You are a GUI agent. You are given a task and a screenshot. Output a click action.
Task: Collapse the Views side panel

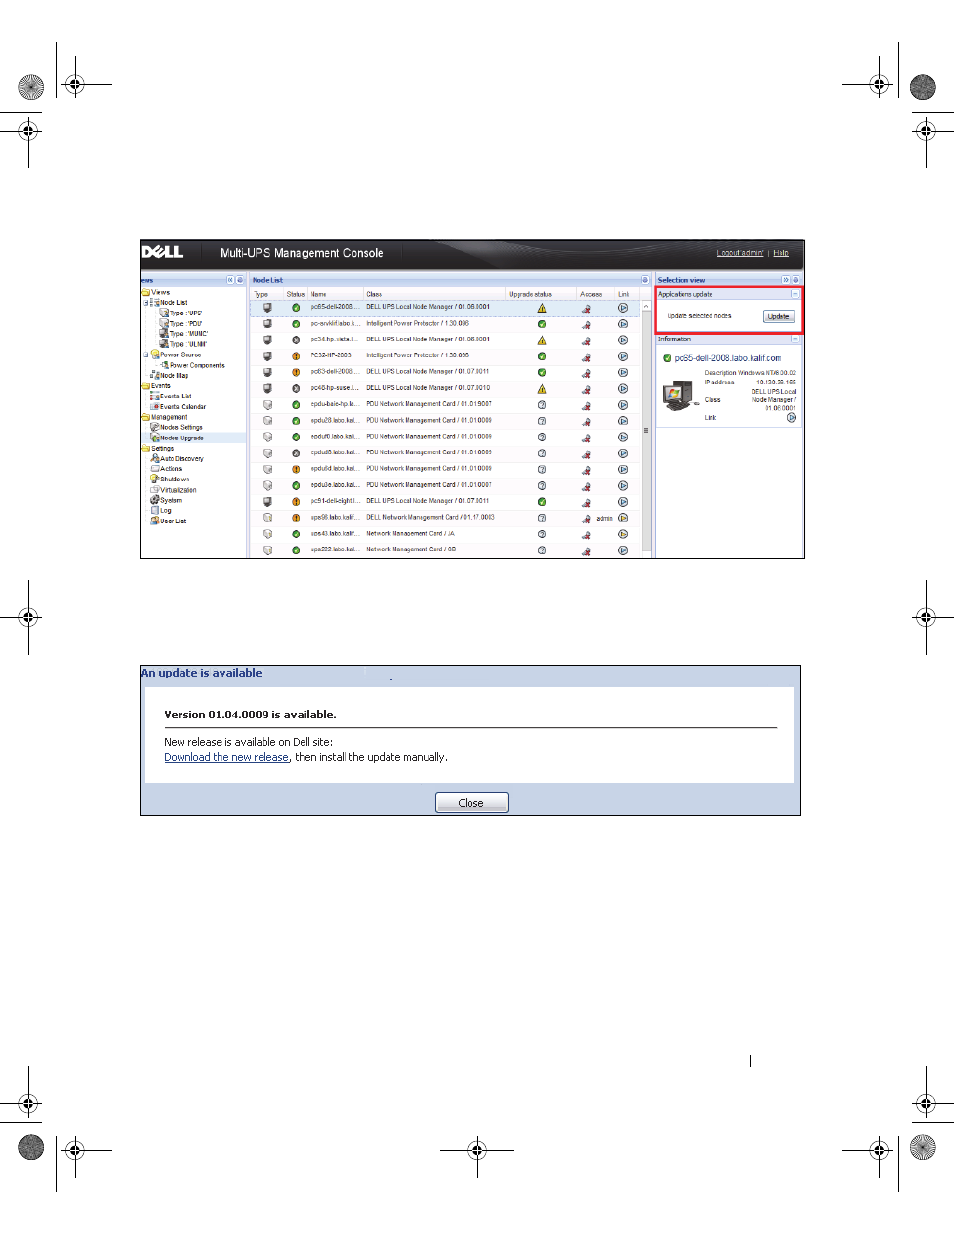click(x=230, y=280)
